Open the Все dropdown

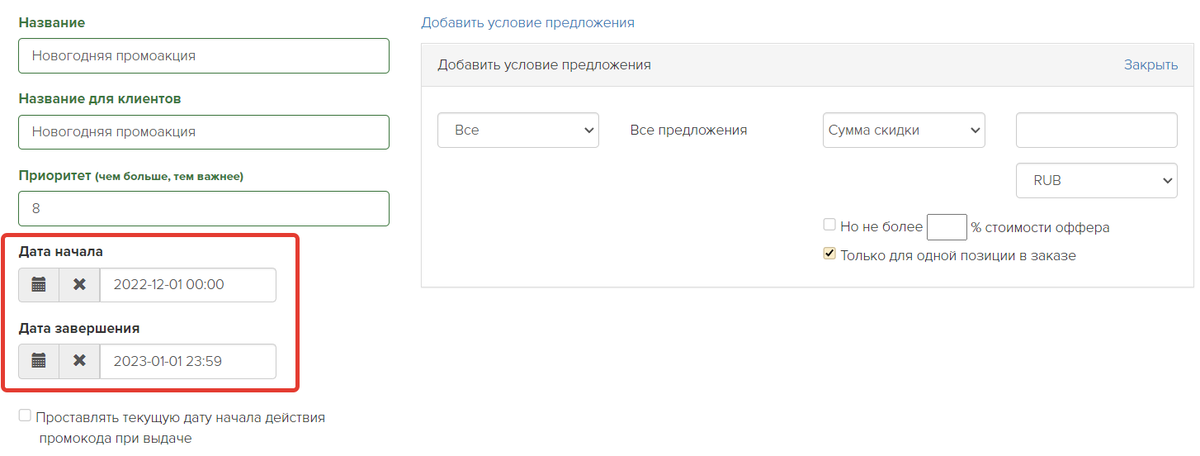pyautogui.click(x=518, y=130)
